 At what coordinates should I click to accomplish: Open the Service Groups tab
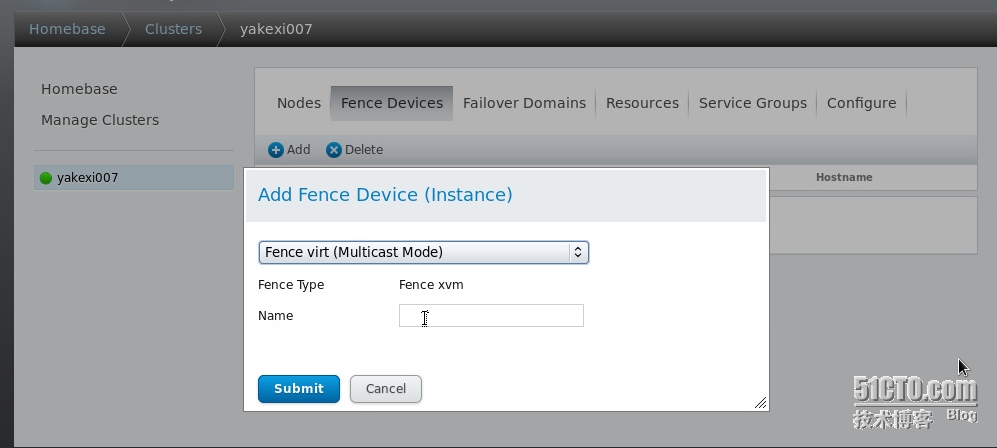click(x=753, y=103)
